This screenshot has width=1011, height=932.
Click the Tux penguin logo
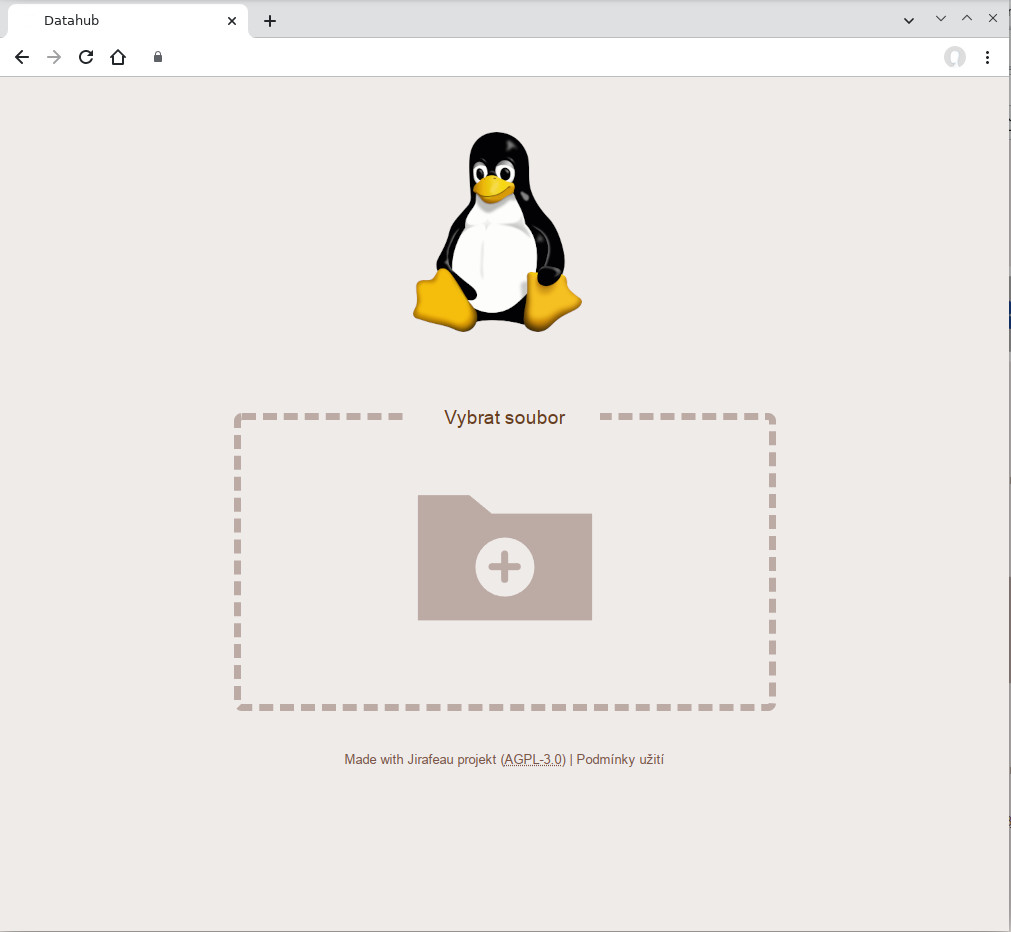497,232
